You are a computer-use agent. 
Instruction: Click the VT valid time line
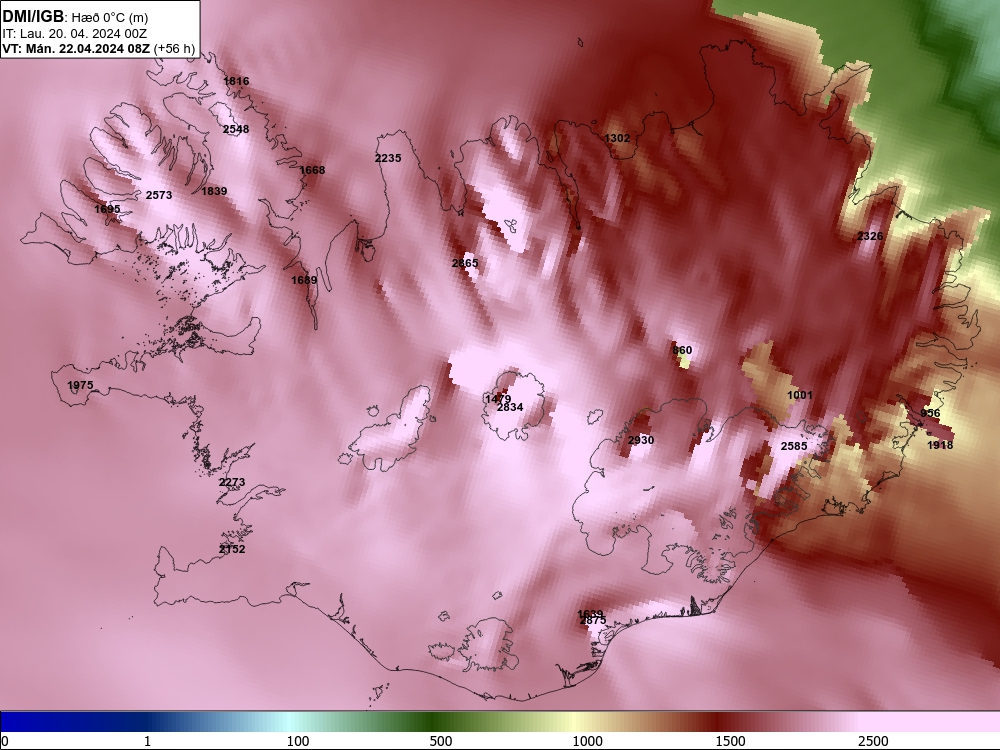[x=99, y=49]
